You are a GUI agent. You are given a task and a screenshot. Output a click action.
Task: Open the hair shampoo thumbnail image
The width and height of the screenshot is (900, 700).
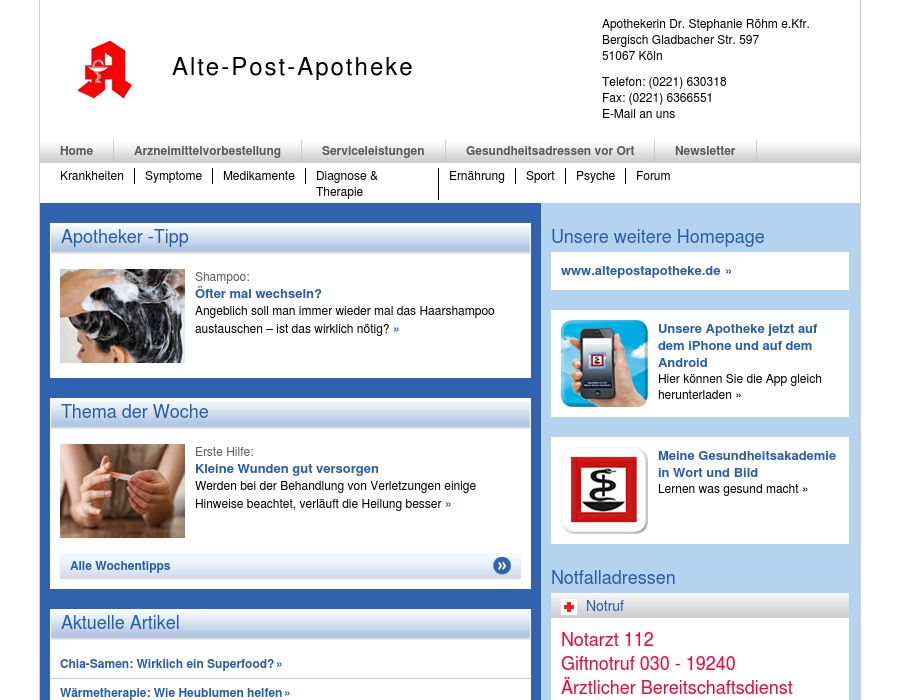click(x=122, y=316)
